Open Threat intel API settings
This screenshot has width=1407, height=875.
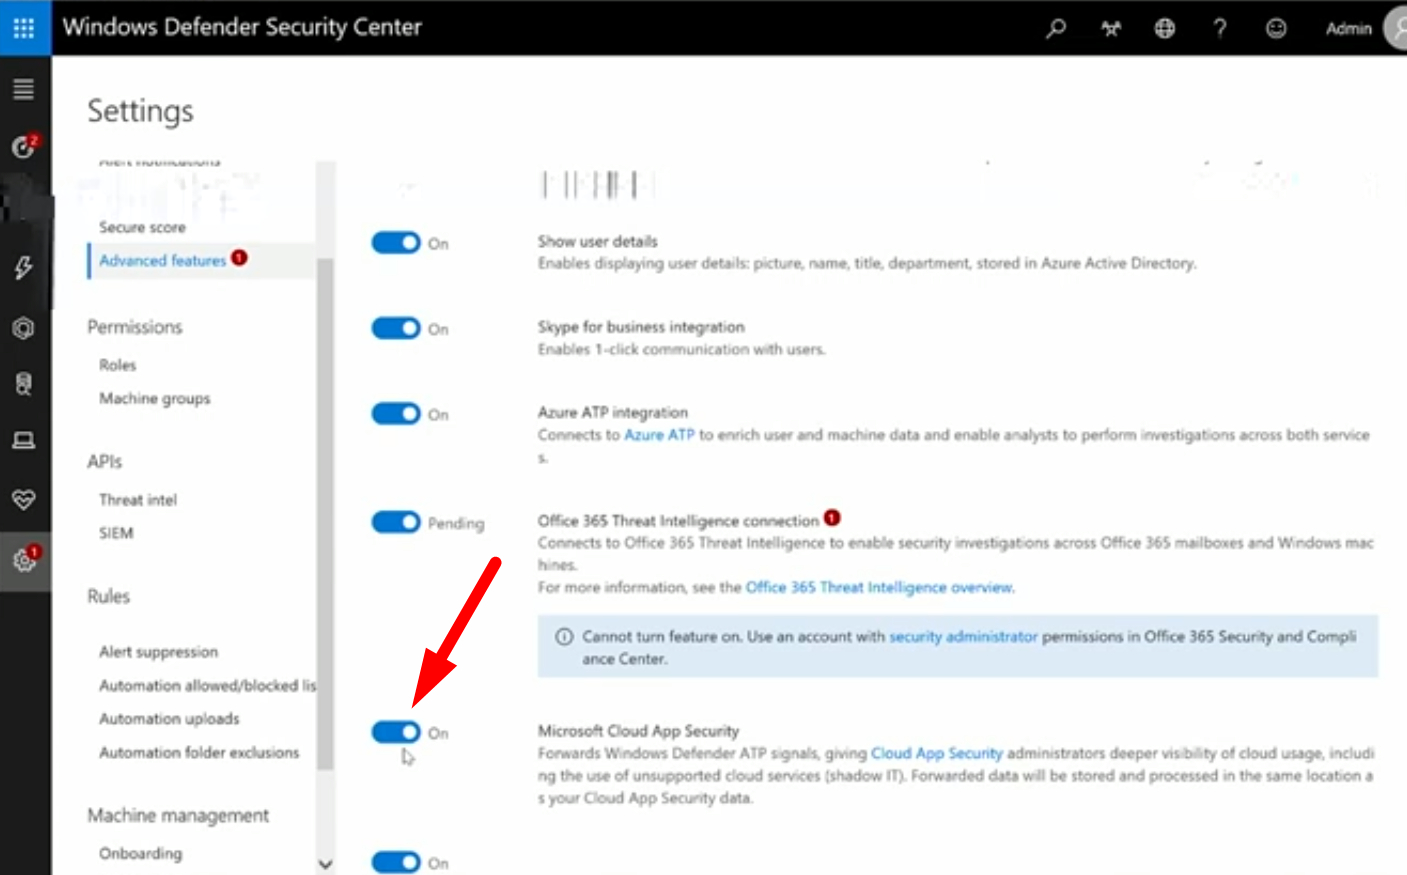[x=138, y=500]
